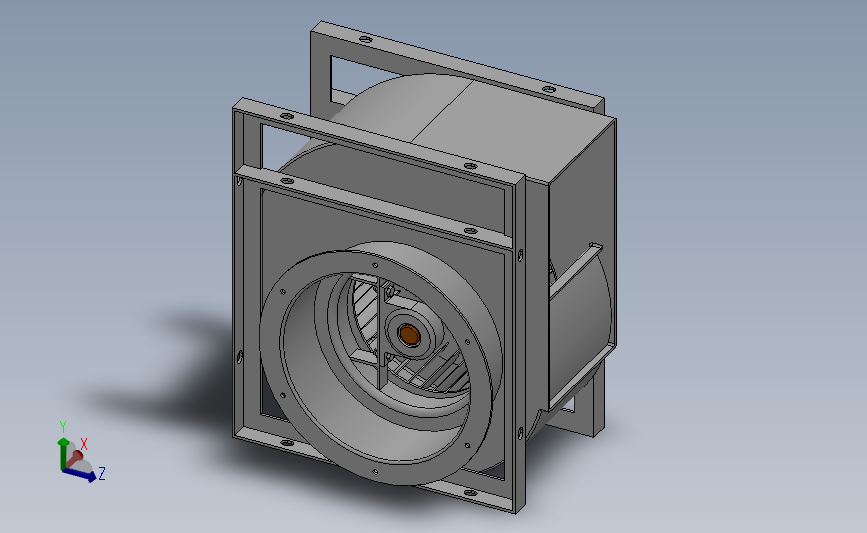The height and width of the screenshot is (533, 867).
Task: Select the rectangular outlet duct top face
Action: (x=511, y=130)
